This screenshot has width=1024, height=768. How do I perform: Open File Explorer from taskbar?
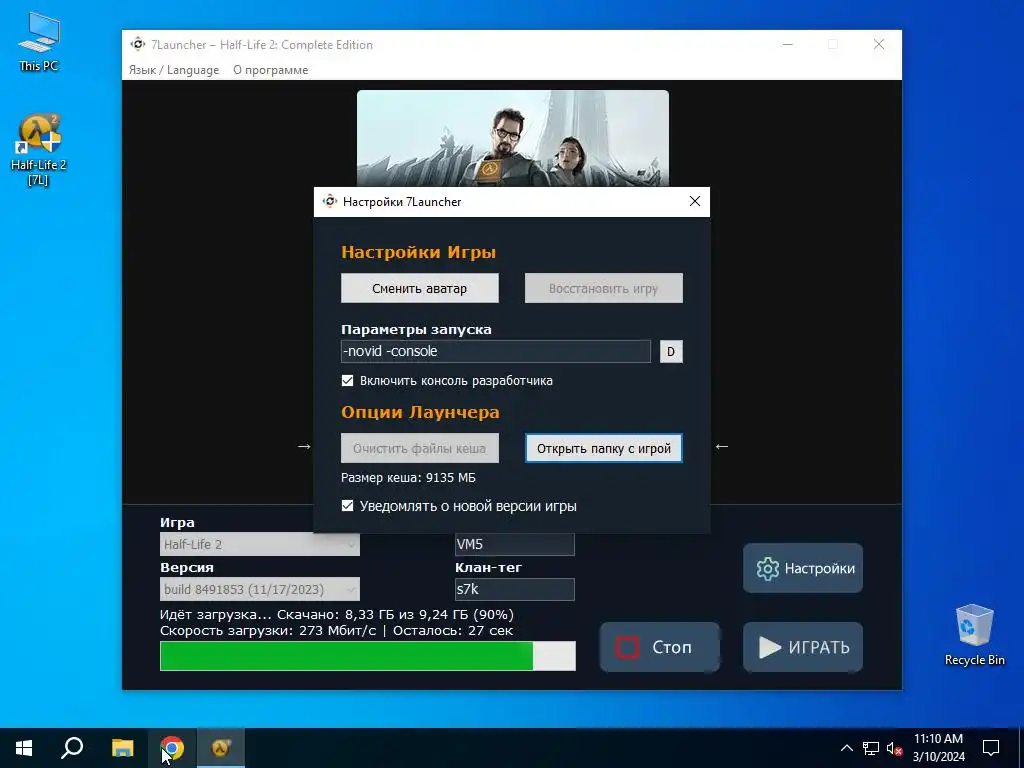[122, 748]
